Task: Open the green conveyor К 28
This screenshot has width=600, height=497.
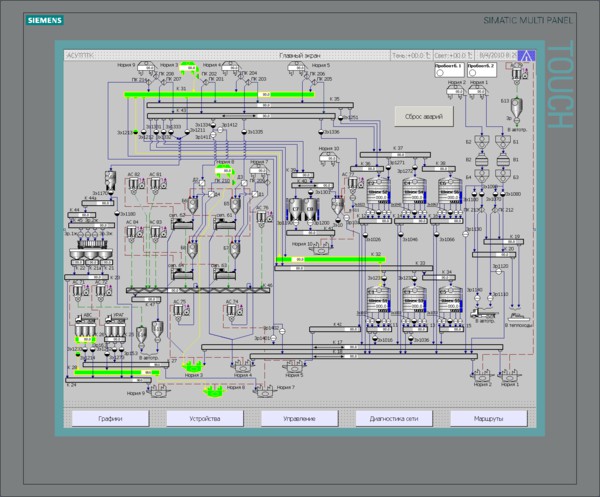Action: coord(117,372)
